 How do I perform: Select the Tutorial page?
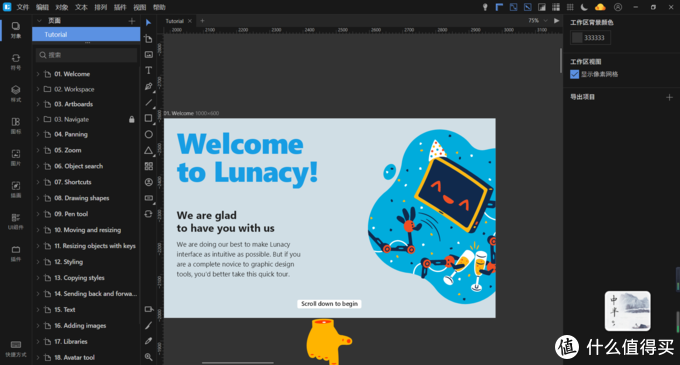(x=86, y=34)
